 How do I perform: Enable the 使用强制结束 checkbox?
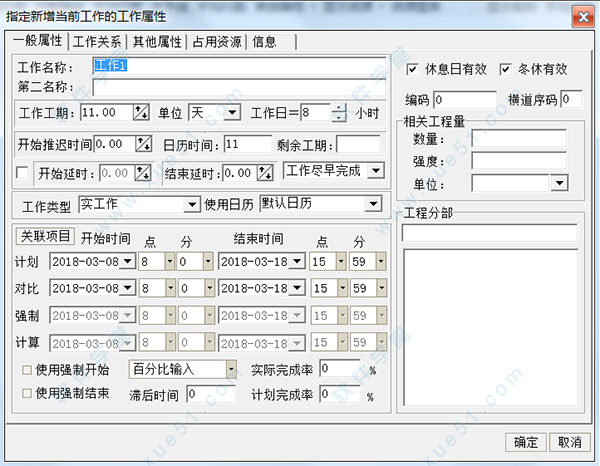(26, 393)
